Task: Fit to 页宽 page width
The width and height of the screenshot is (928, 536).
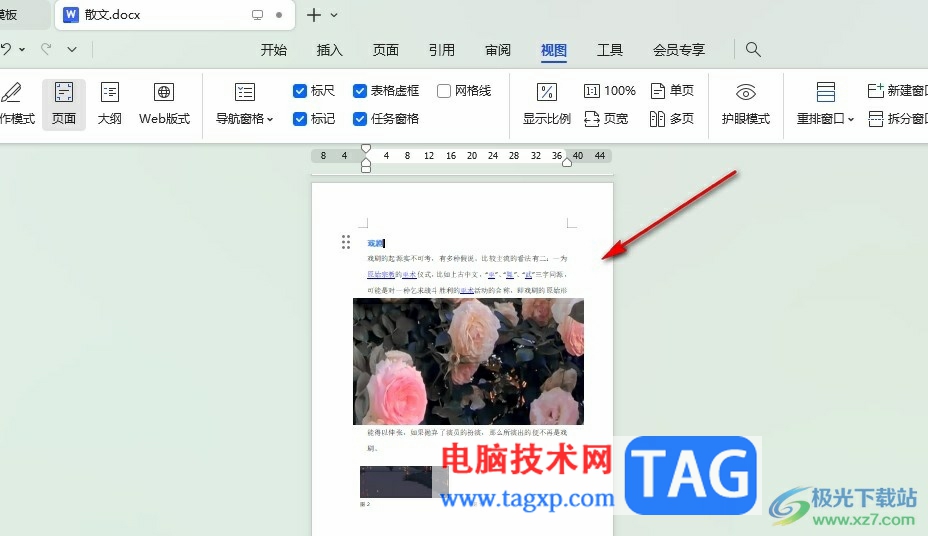Action: point(606,119)
